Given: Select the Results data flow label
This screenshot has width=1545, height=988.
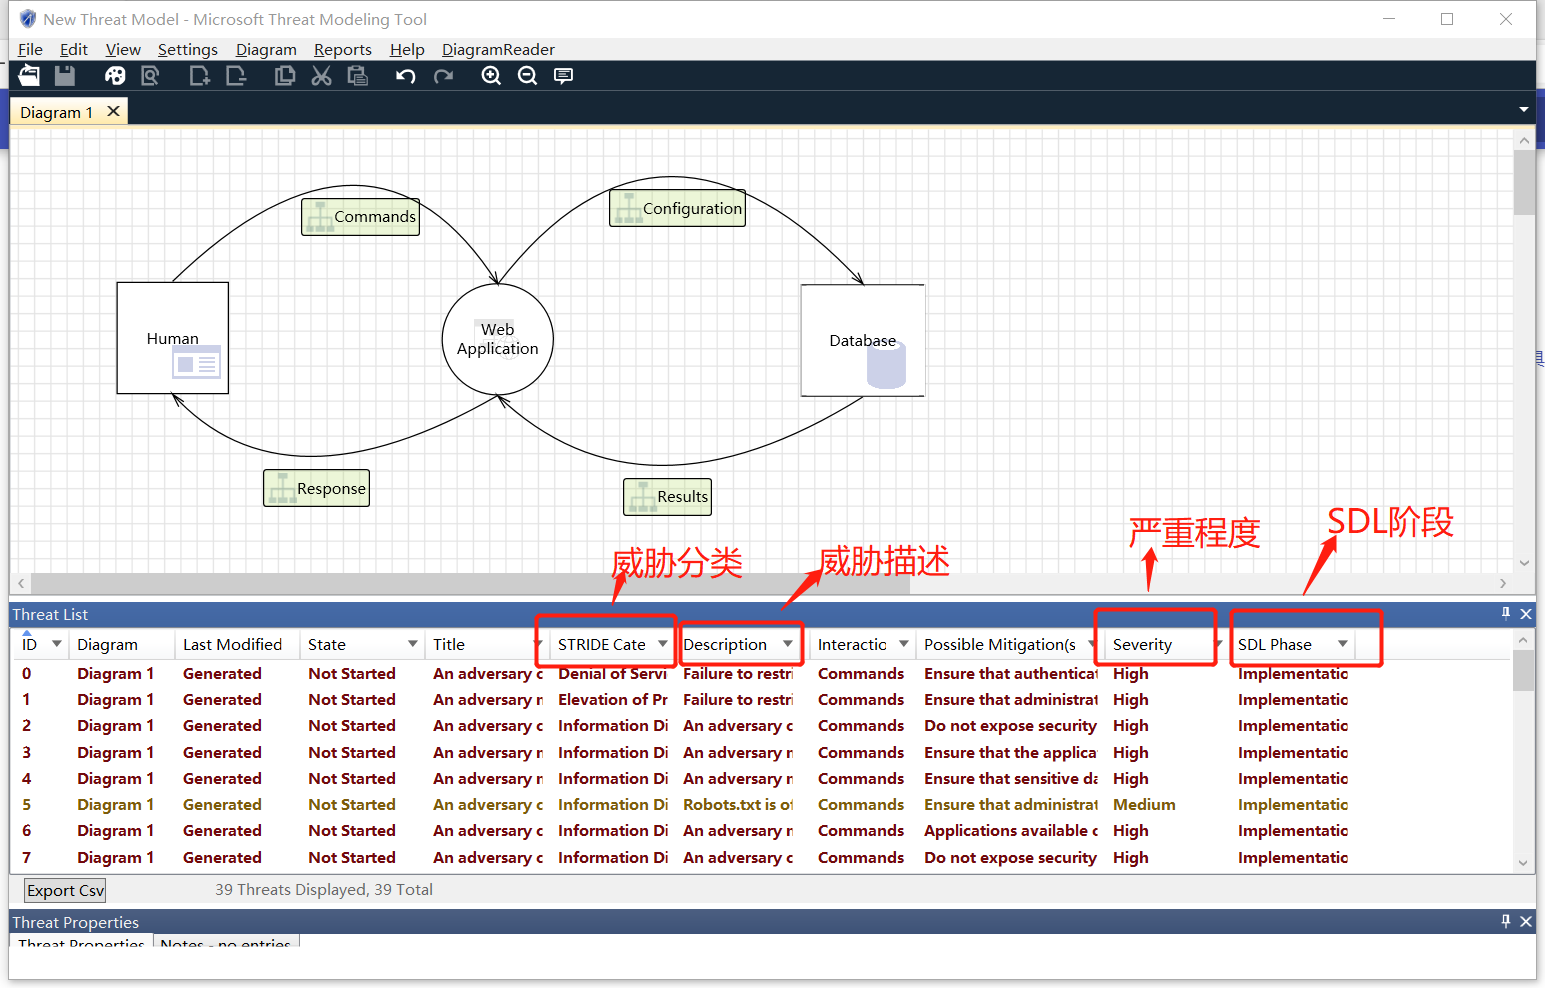Looking at the screenshot, I should click(x=668, y=497).
